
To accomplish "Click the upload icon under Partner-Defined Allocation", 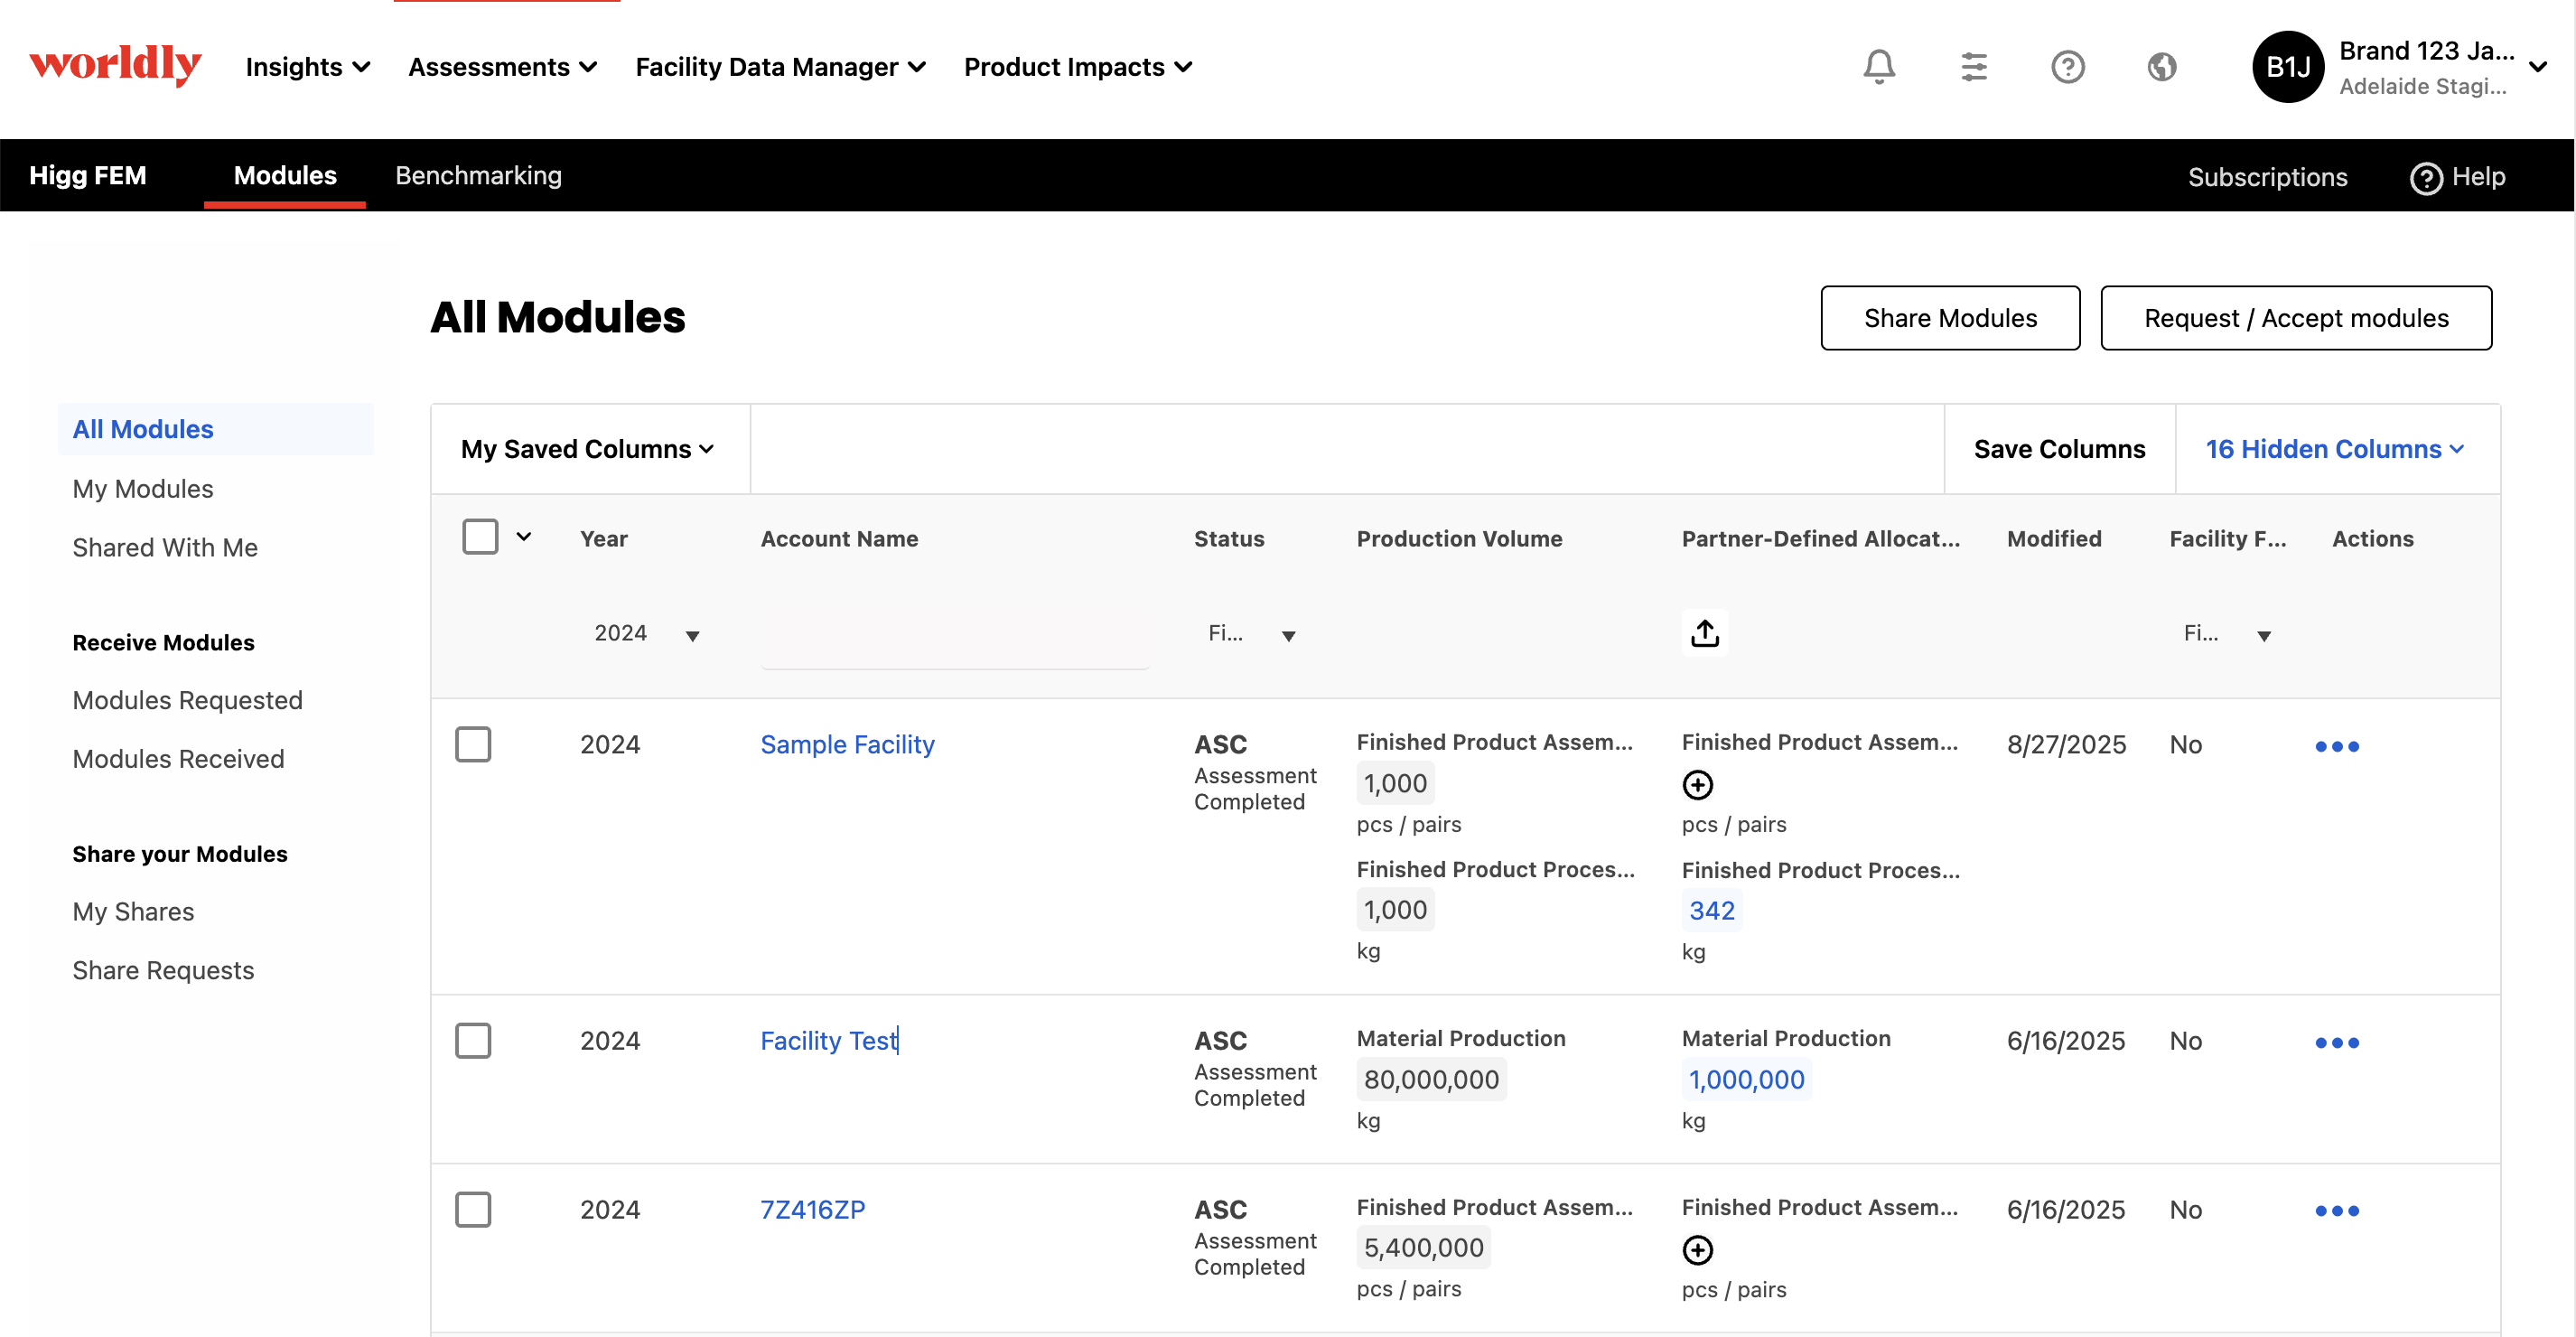I will point(1704,633).
